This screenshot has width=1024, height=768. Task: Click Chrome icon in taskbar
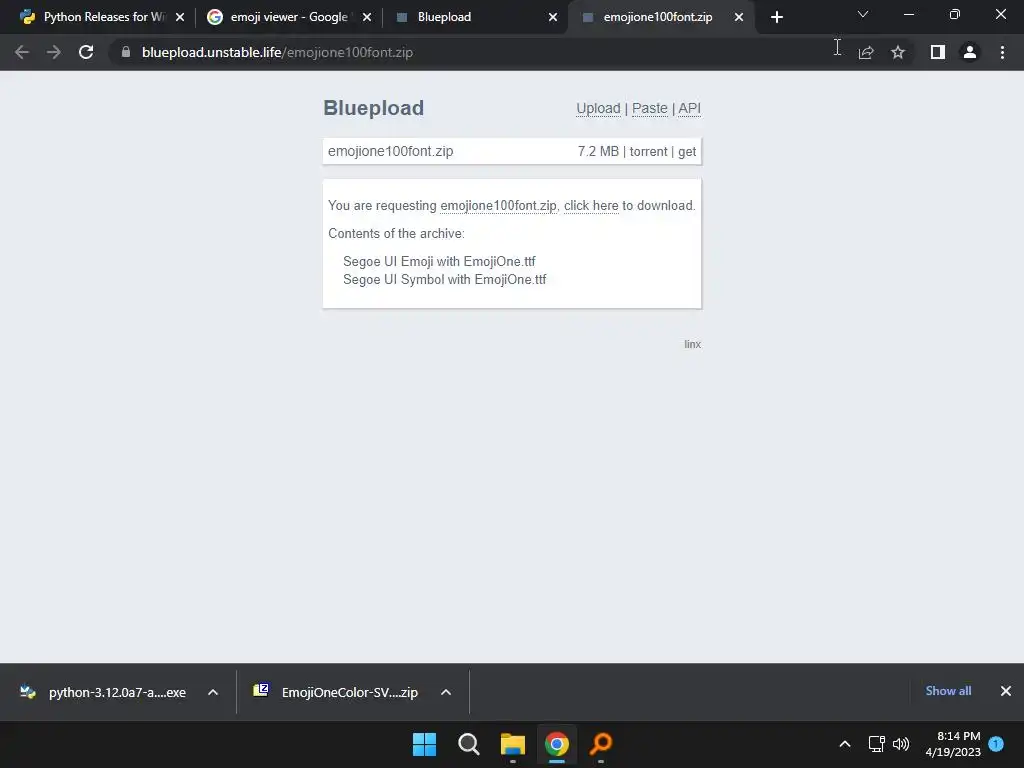pyautogui.click(x=557, y=744)
